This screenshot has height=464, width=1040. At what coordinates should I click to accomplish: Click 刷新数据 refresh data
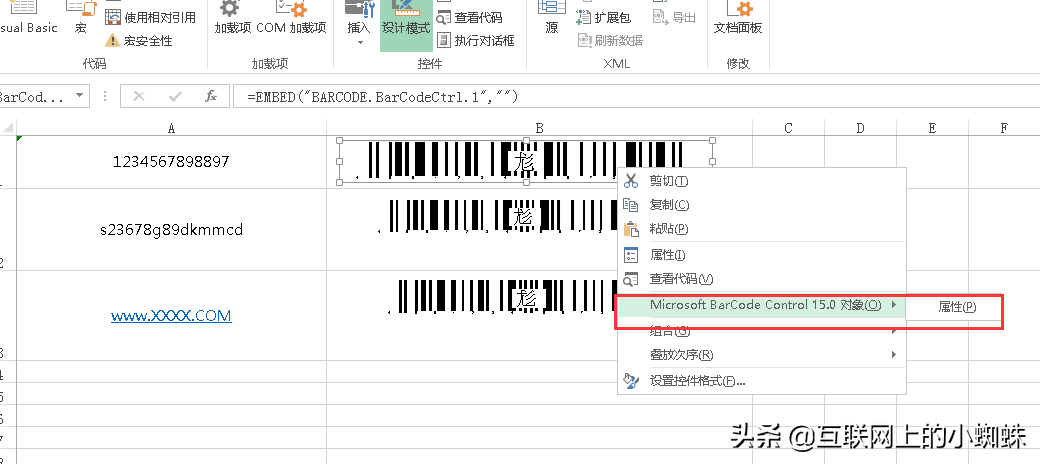coord(610,40)
